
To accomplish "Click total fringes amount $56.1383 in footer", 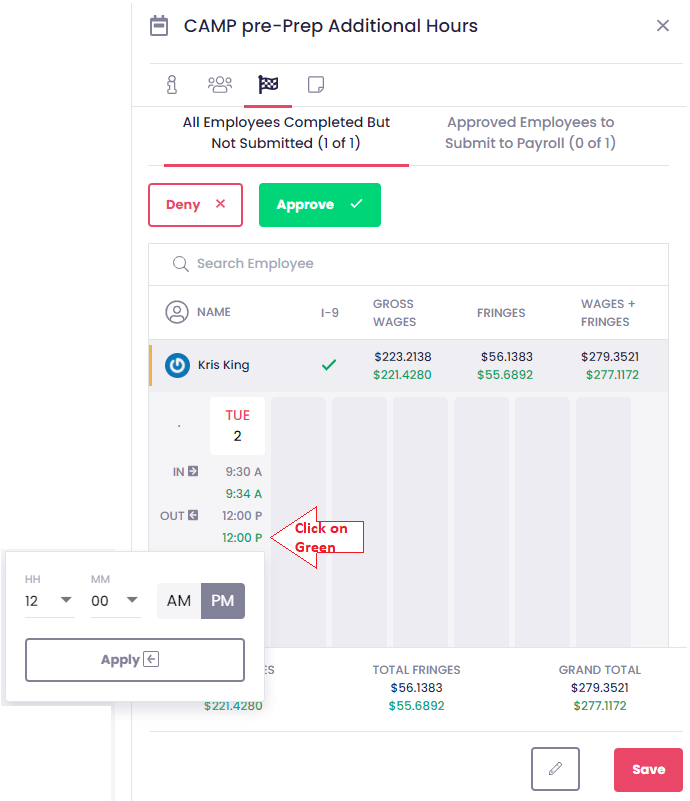I will tap(417, 688).
